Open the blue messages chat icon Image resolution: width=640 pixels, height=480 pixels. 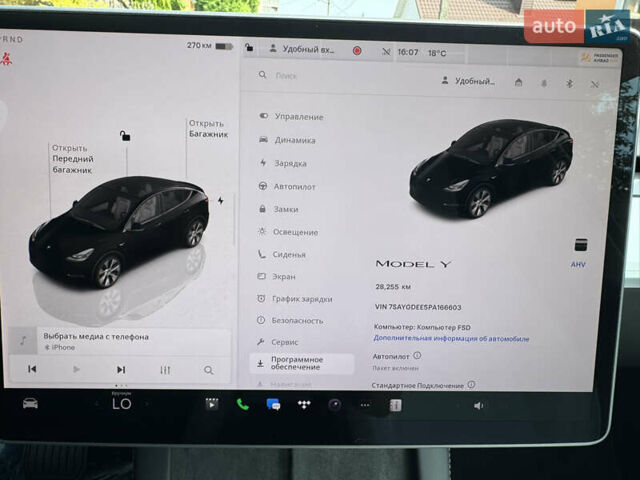[273, 404]
